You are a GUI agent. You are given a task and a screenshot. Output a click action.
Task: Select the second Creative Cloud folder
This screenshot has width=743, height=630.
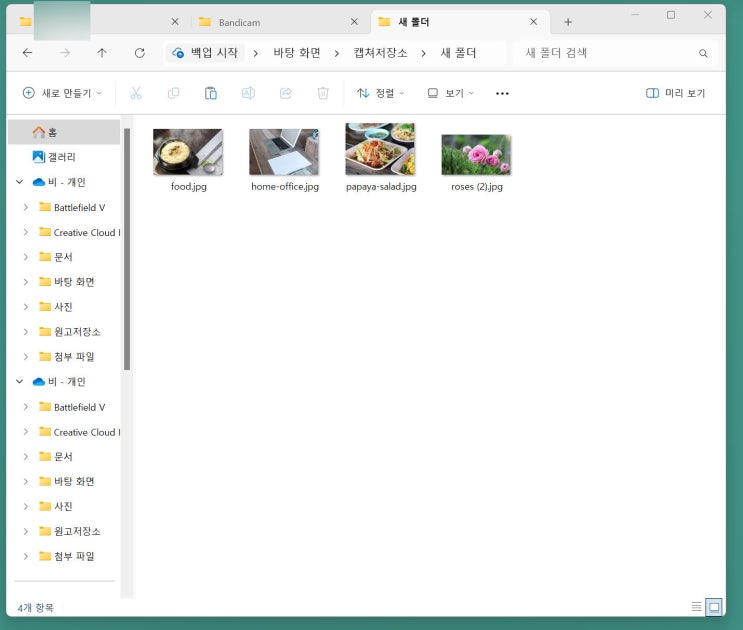pyautogui.click(x=79, y=432)
